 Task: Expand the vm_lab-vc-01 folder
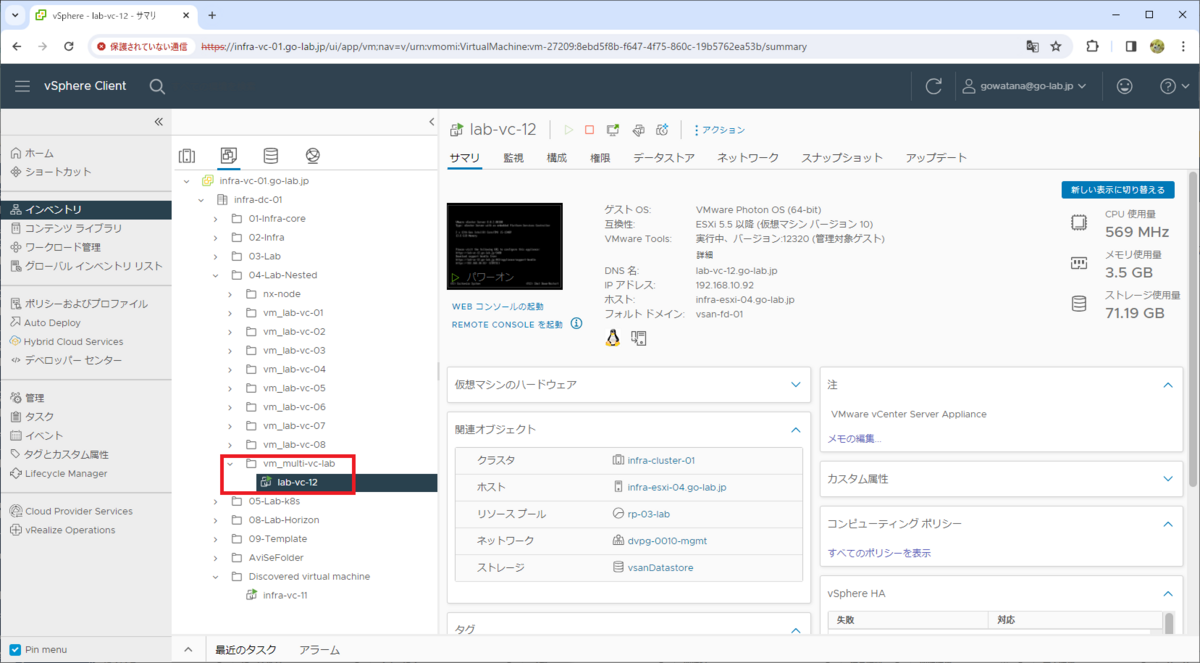pos(229,313)
